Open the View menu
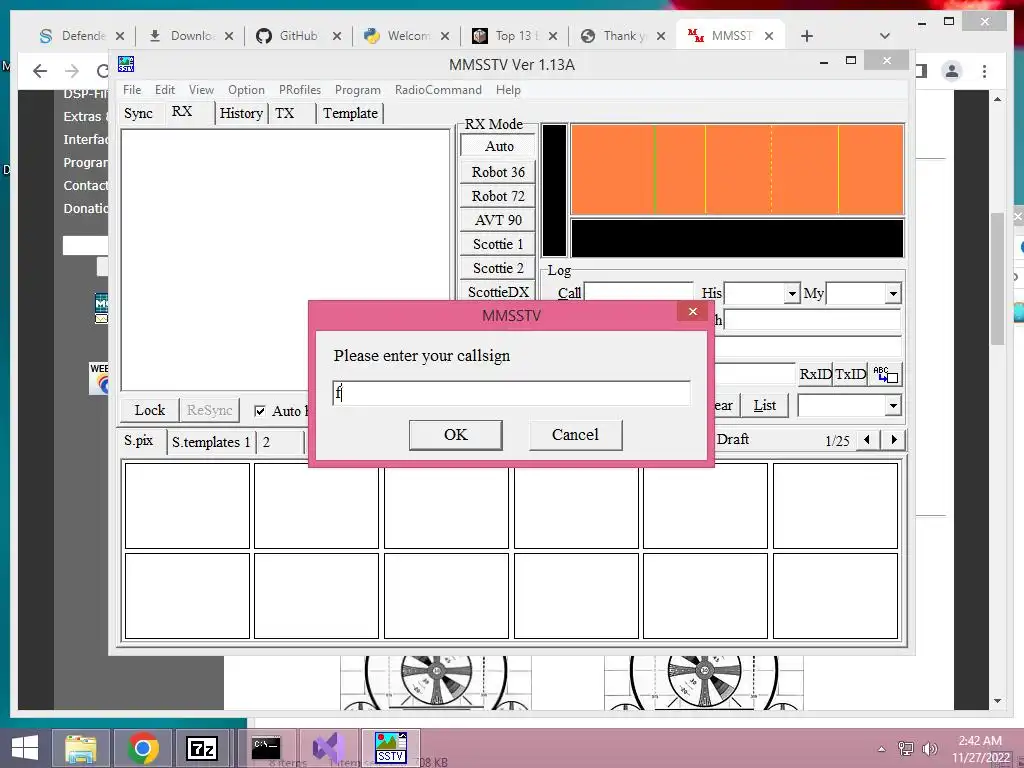This screenshot has height=768, width=1024. (201, 89)
